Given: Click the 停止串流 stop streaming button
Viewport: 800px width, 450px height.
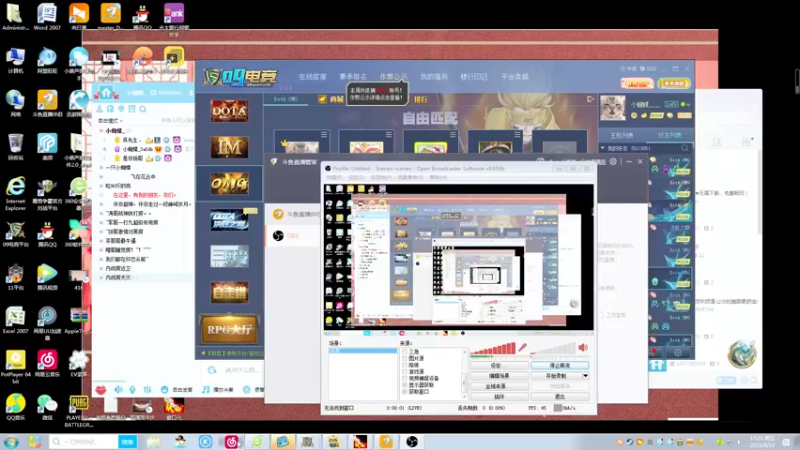Looking at the screenshot, I should click(560, 365).
